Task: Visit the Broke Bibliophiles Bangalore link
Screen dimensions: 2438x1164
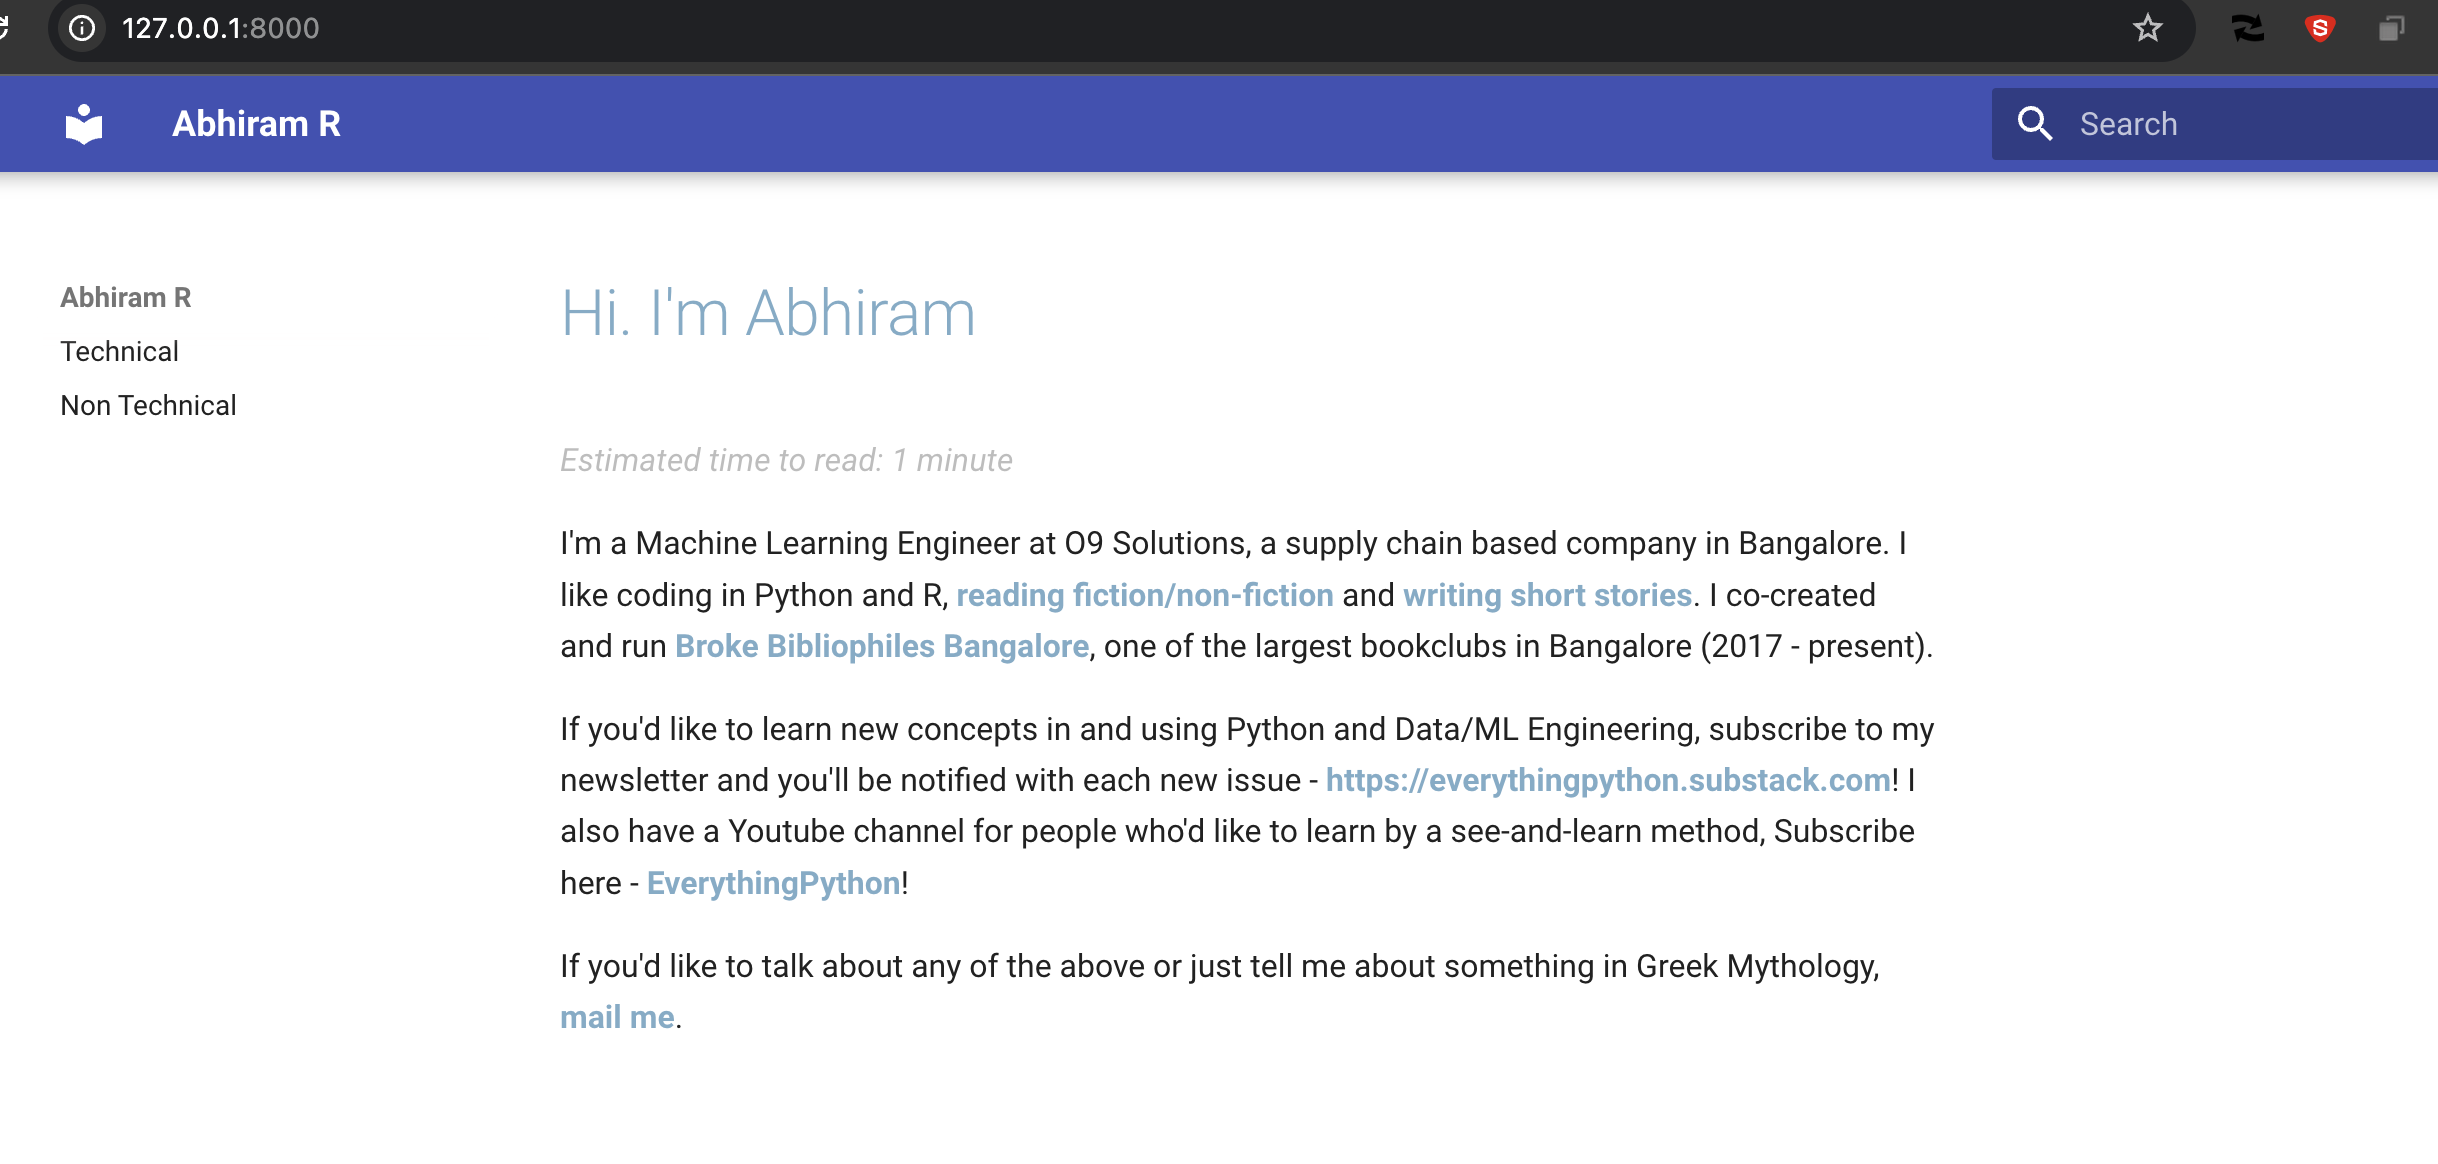Action: 881,646
